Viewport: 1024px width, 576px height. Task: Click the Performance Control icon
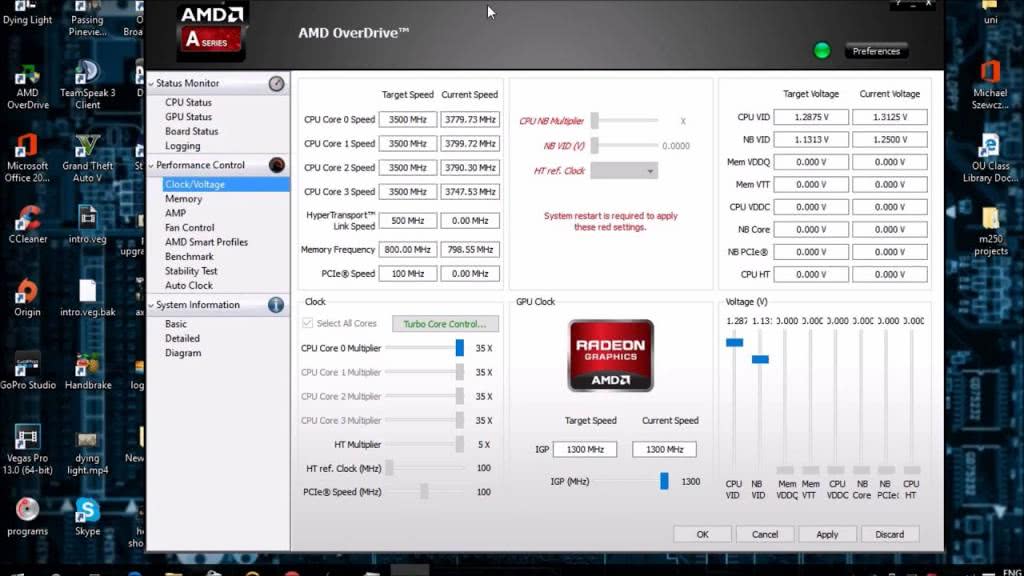coord(277,165)
